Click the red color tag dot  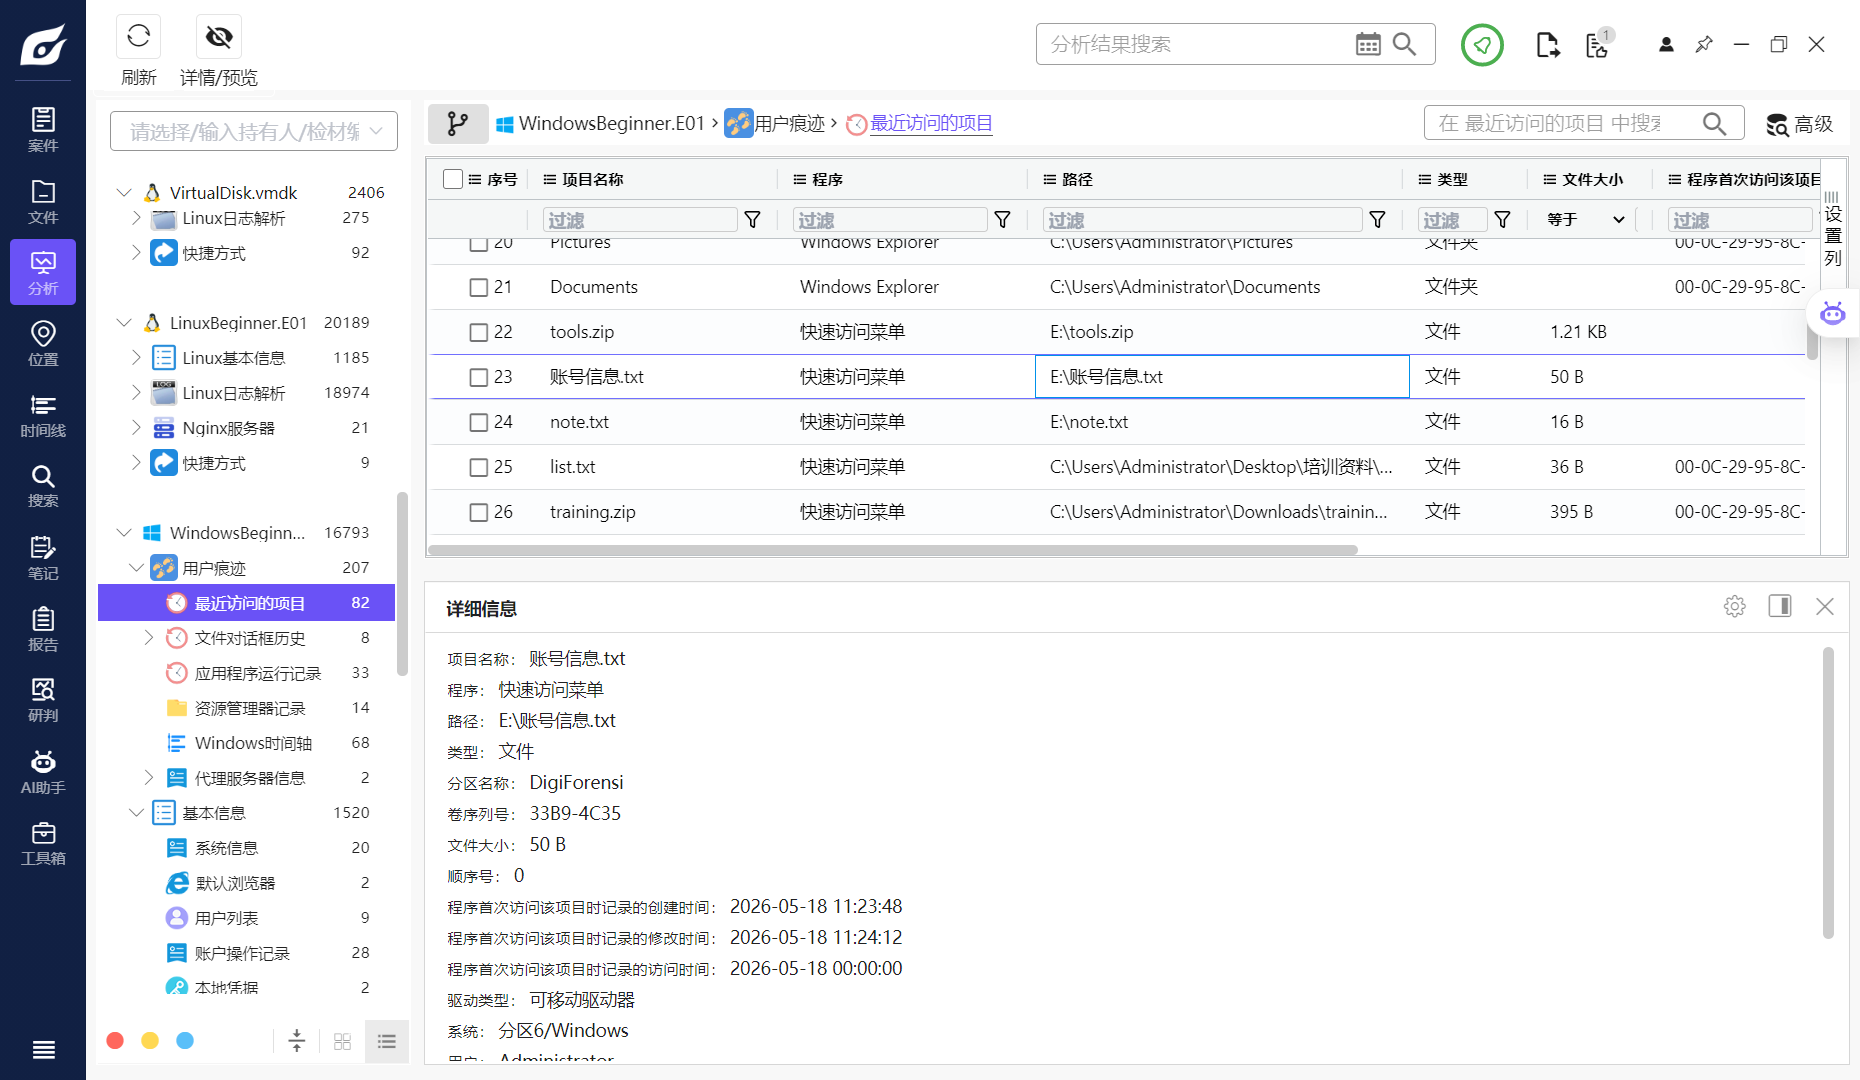click(x=115, y=1041)
